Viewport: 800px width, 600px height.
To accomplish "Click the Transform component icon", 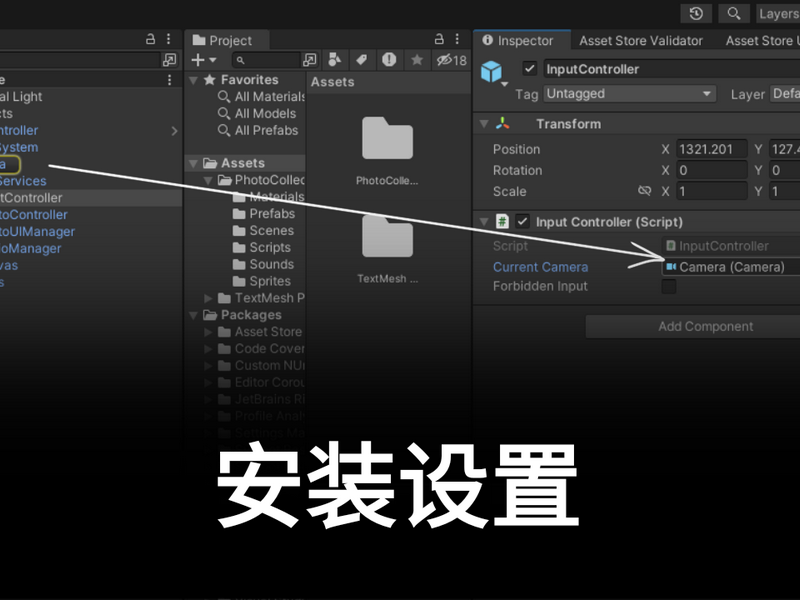I will coord(503,123).
